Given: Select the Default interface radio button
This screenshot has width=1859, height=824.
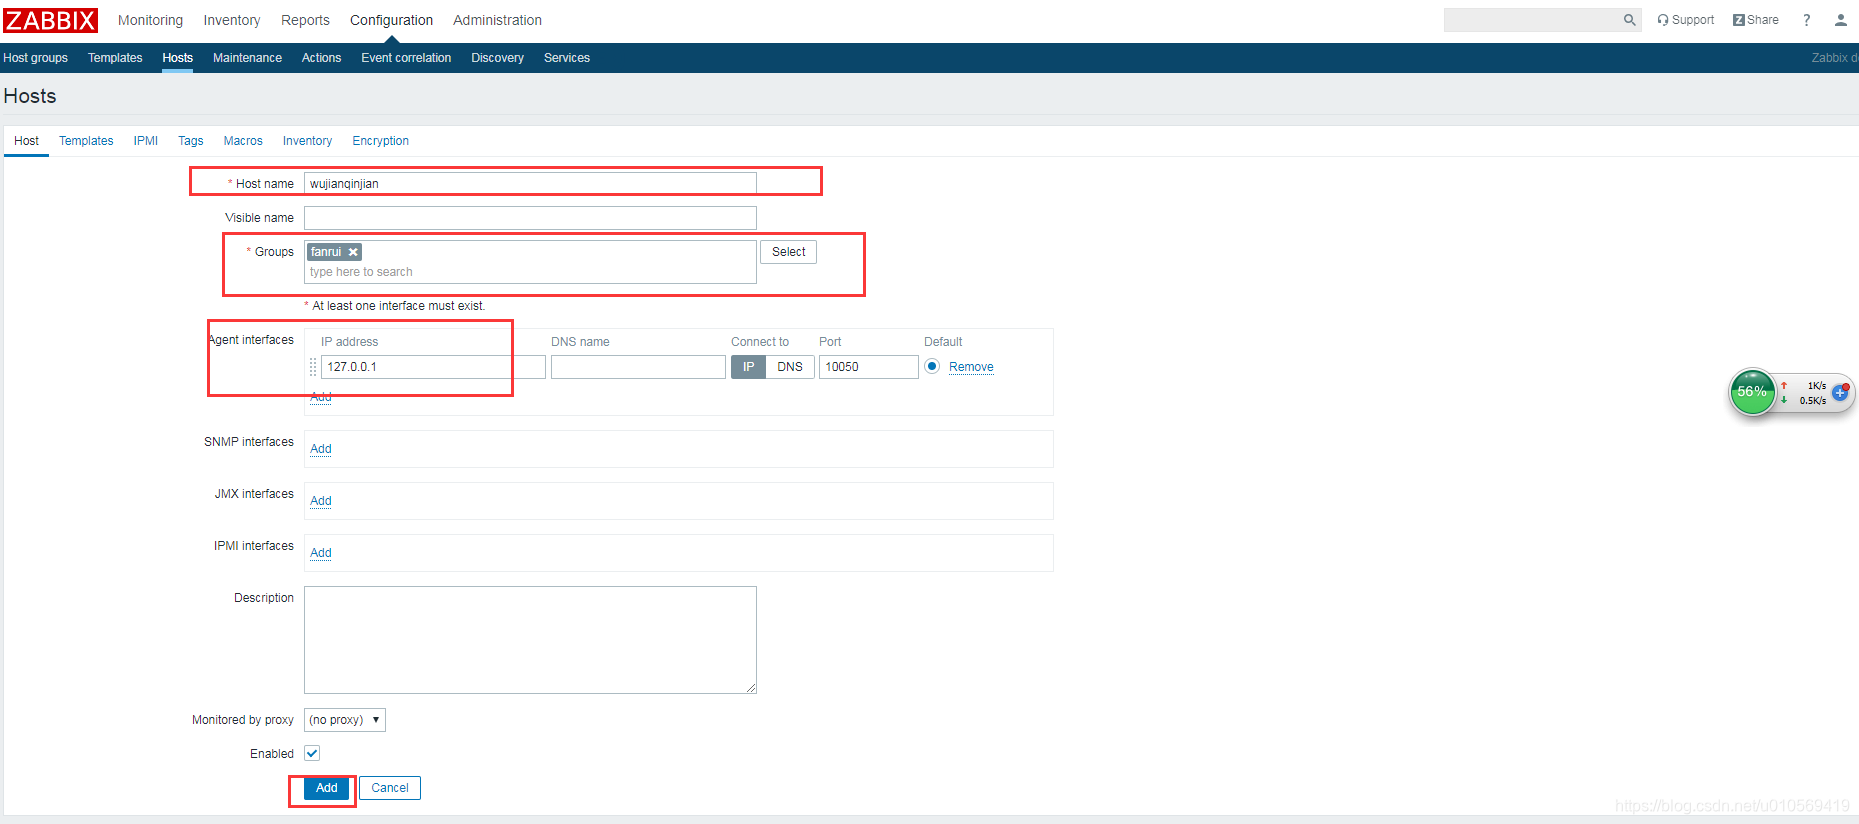Looking at the screenshot, I should coord(932,366).
